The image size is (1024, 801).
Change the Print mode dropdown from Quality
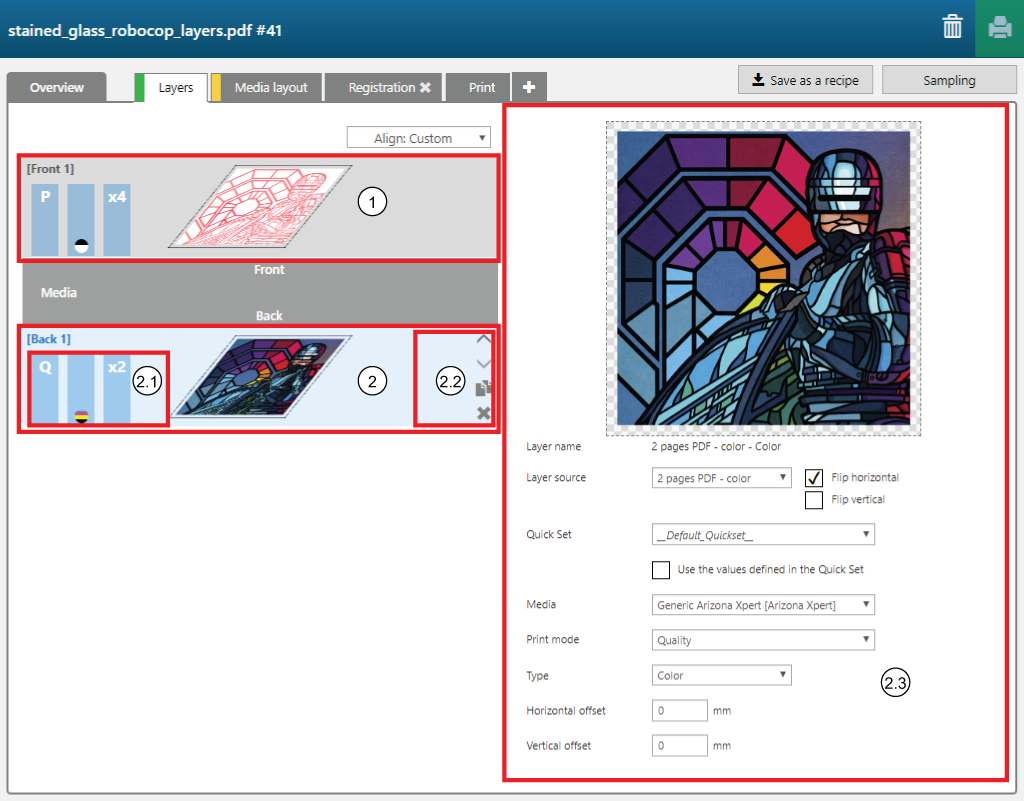pyautogui.click(x=763, y=640)
